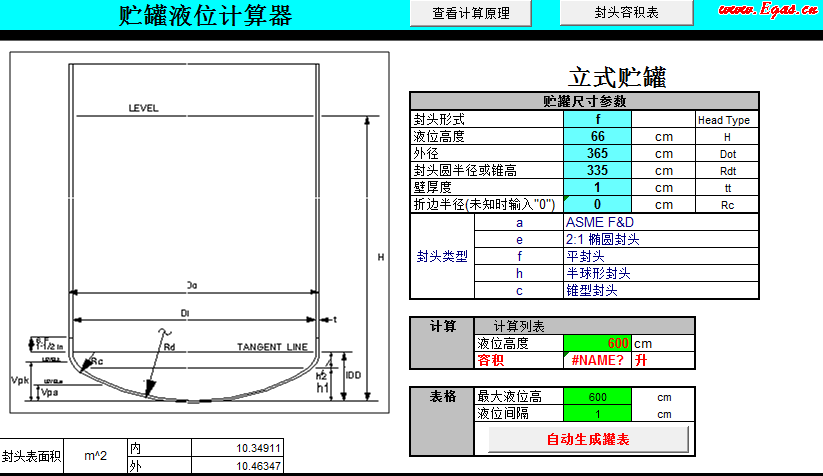
Task: Click the 最大液位高 green cell in 表格
Action: tap(597, 397)
